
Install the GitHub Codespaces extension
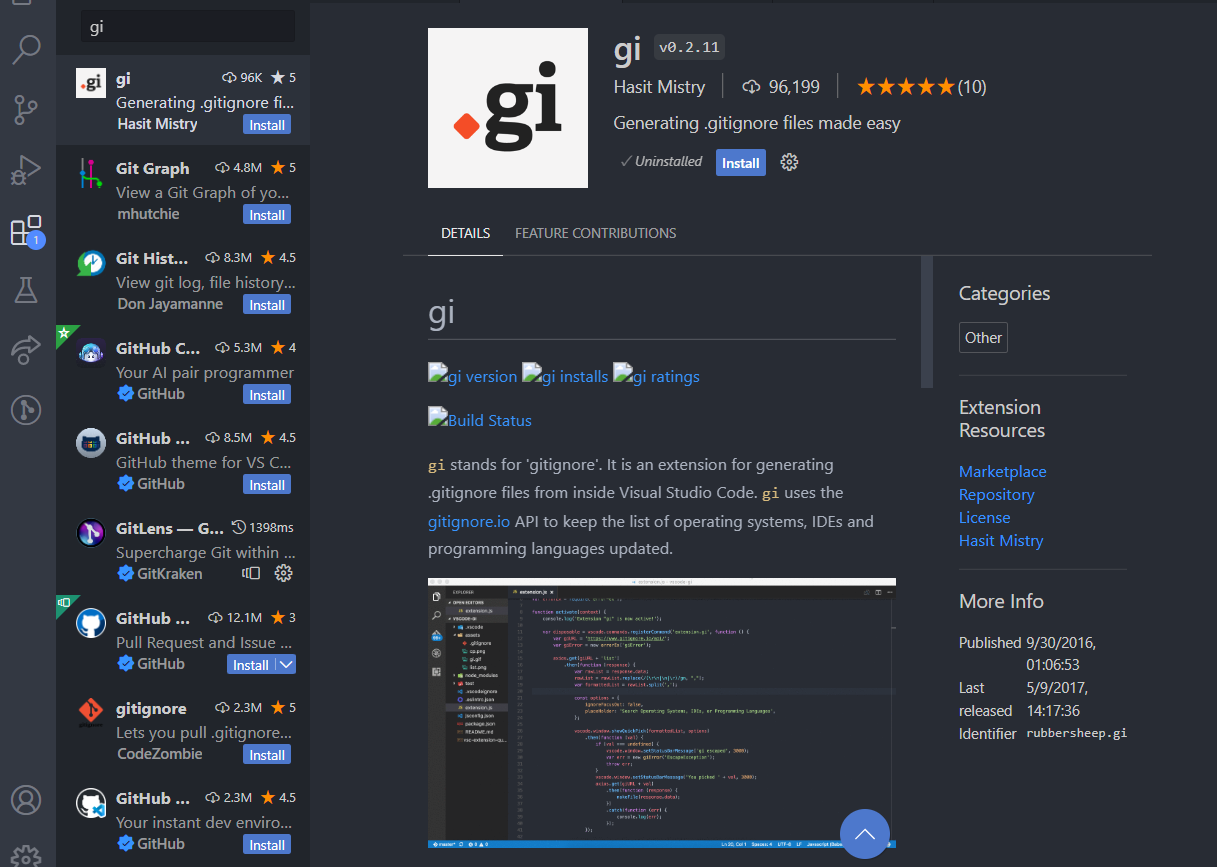click(x=267, y=845)
